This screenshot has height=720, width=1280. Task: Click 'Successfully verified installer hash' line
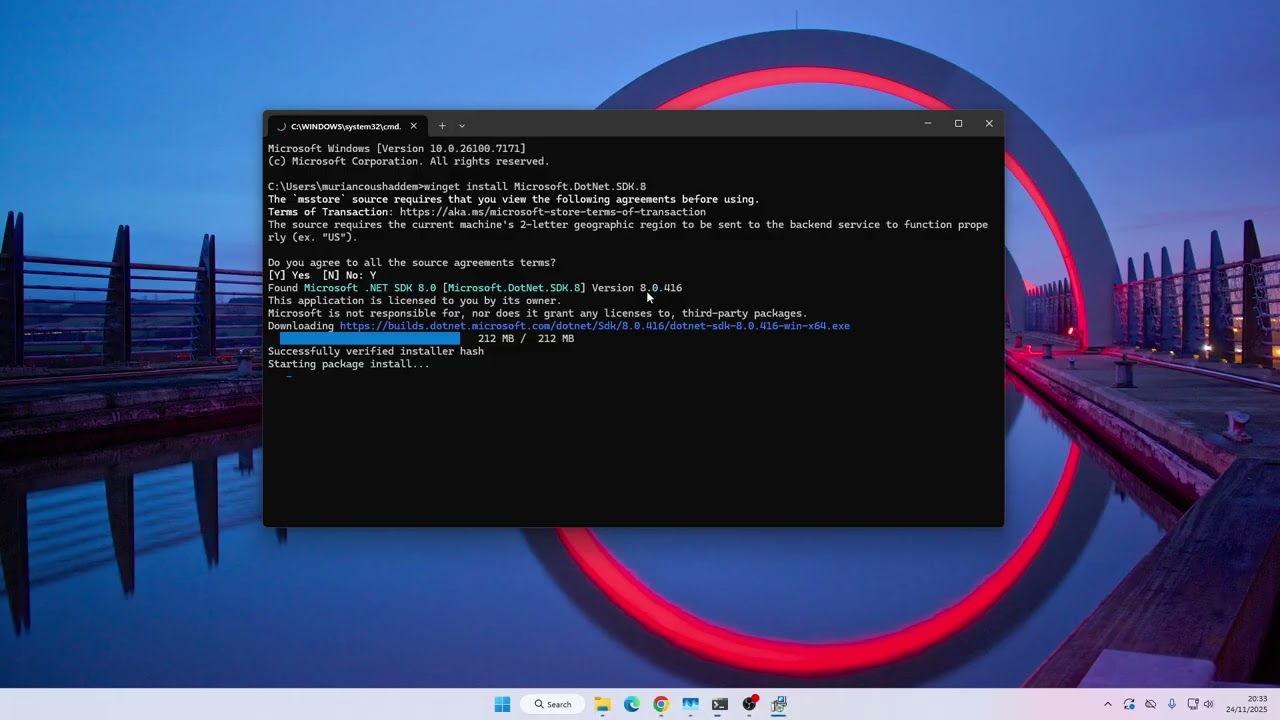point(376,352)
